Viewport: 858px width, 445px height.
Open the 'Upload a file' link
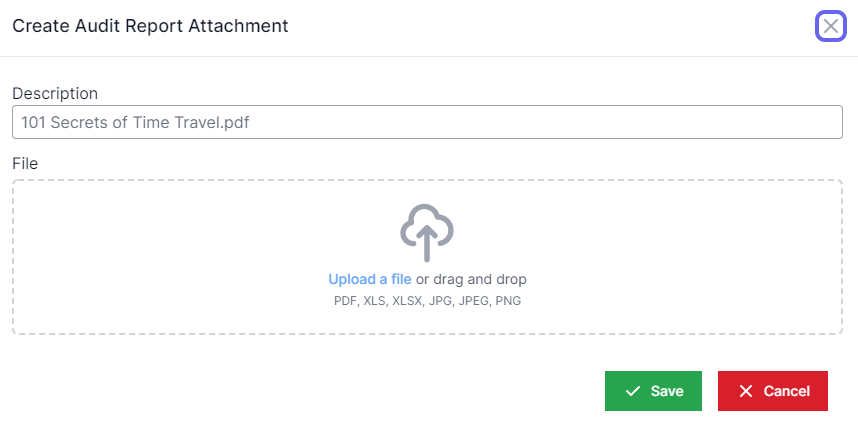pyautogui.click(x=370, y=279)
